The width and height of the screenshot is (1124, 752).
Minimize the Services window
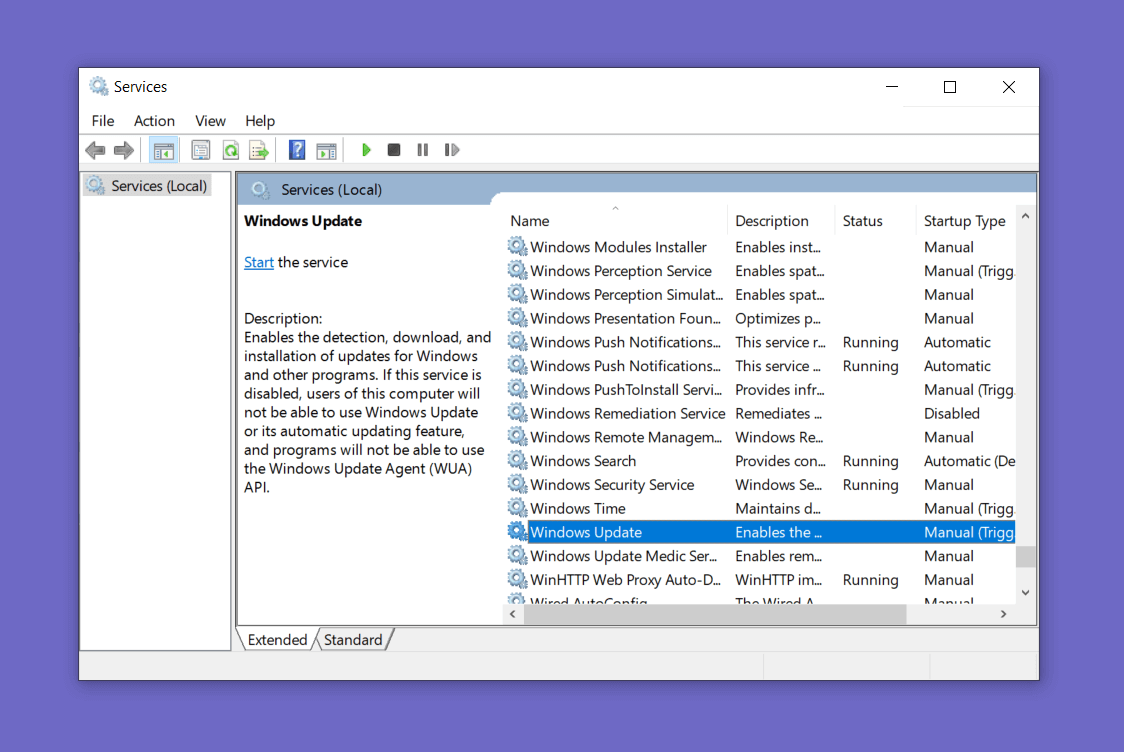click(x=892, y=87)
